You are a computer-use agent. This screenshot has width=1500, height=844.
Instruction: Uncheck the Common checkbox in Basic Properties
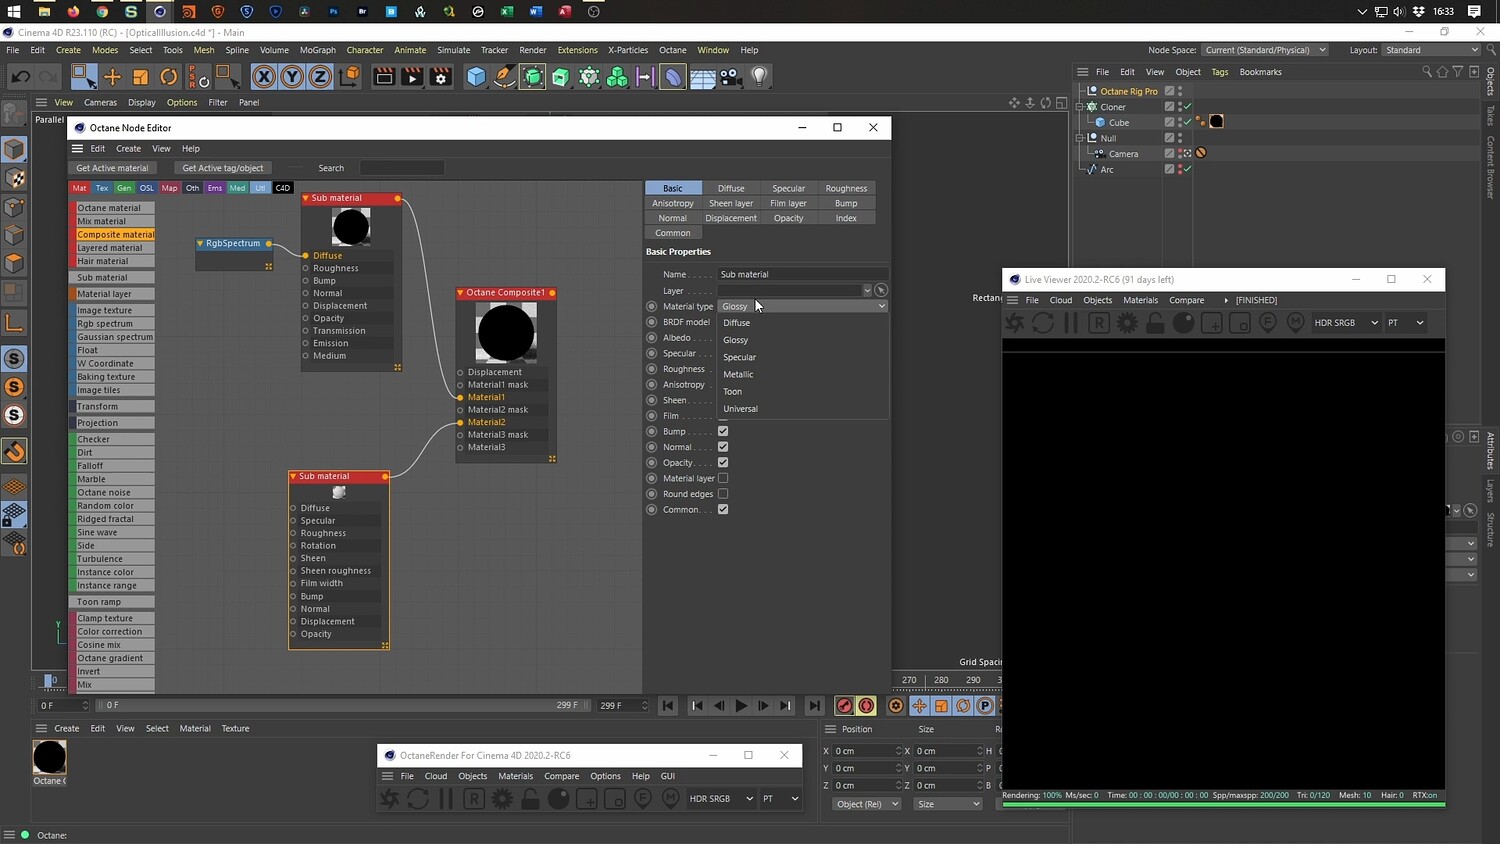[723, 509]
